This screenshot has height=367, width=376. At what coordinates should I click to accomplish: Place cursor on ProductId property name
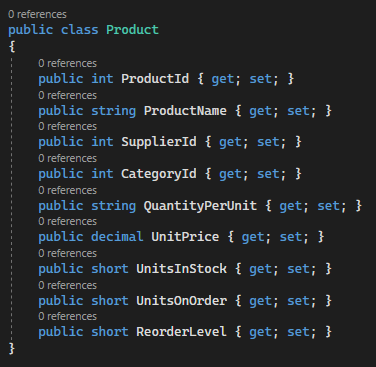click(155, 79)
